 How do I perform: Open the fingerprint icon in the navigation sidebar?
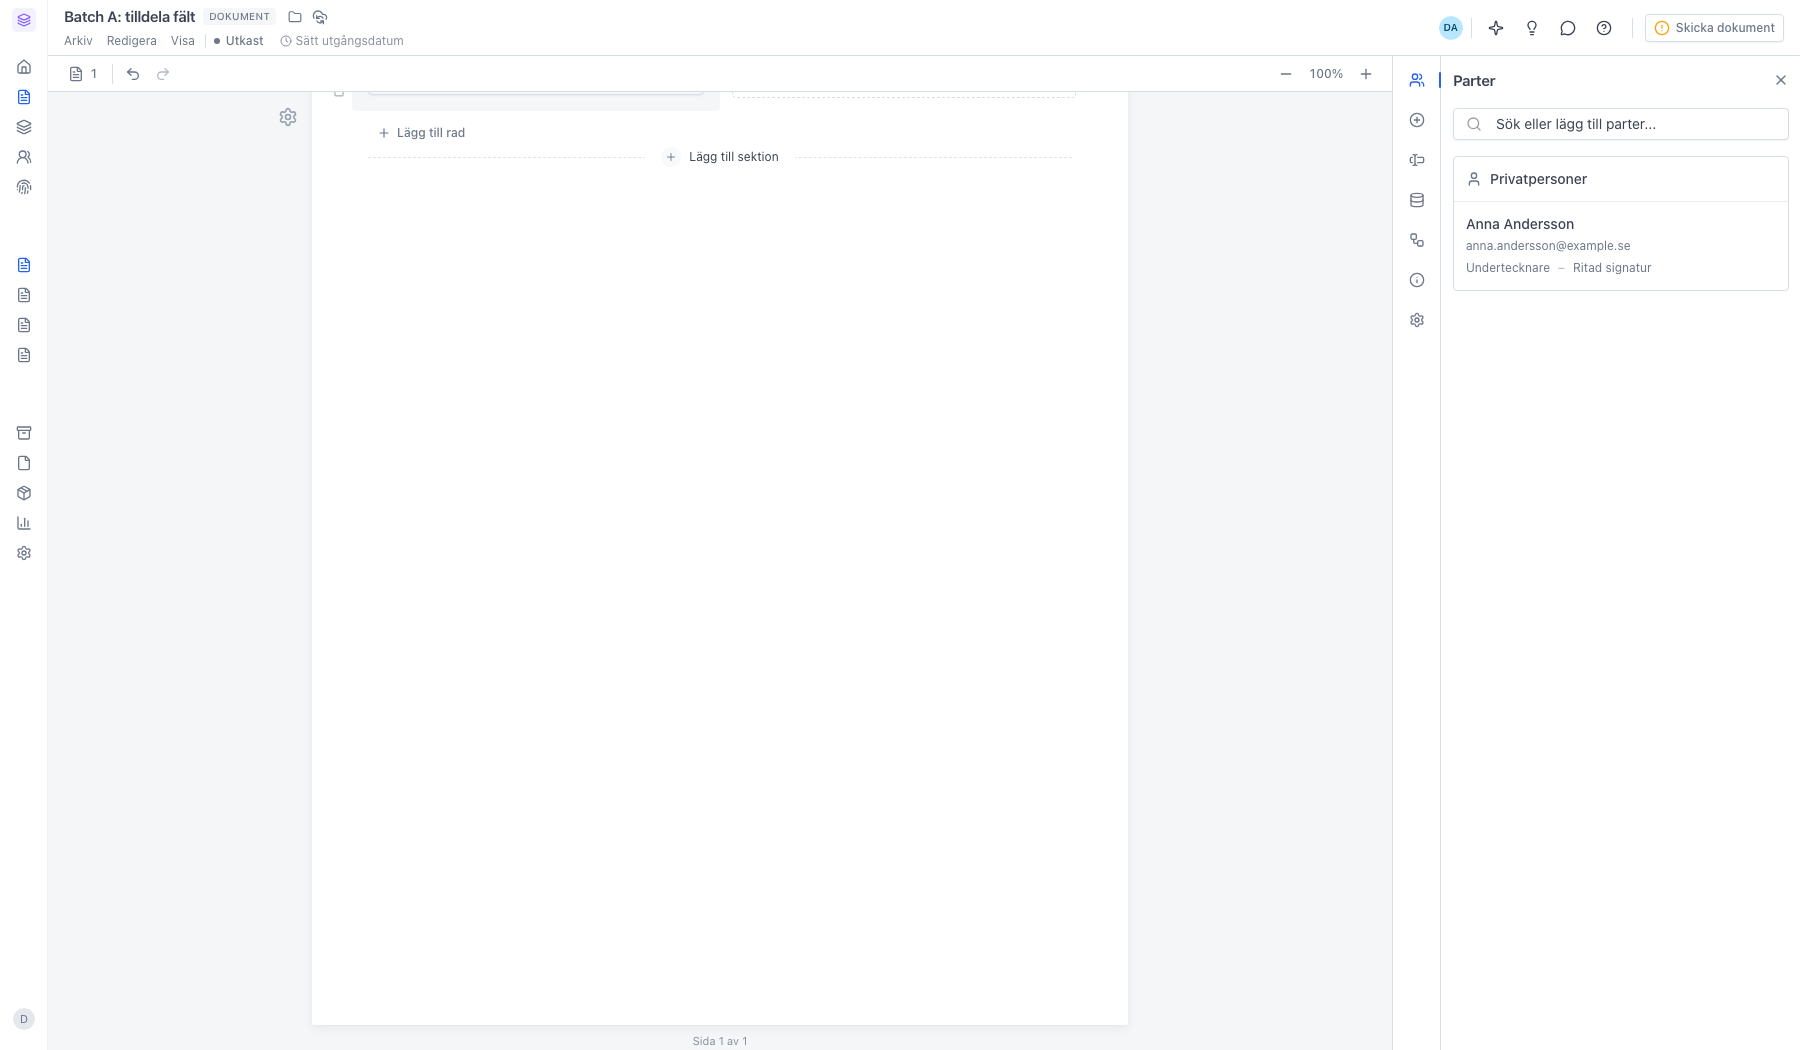[x=24, y=187]
